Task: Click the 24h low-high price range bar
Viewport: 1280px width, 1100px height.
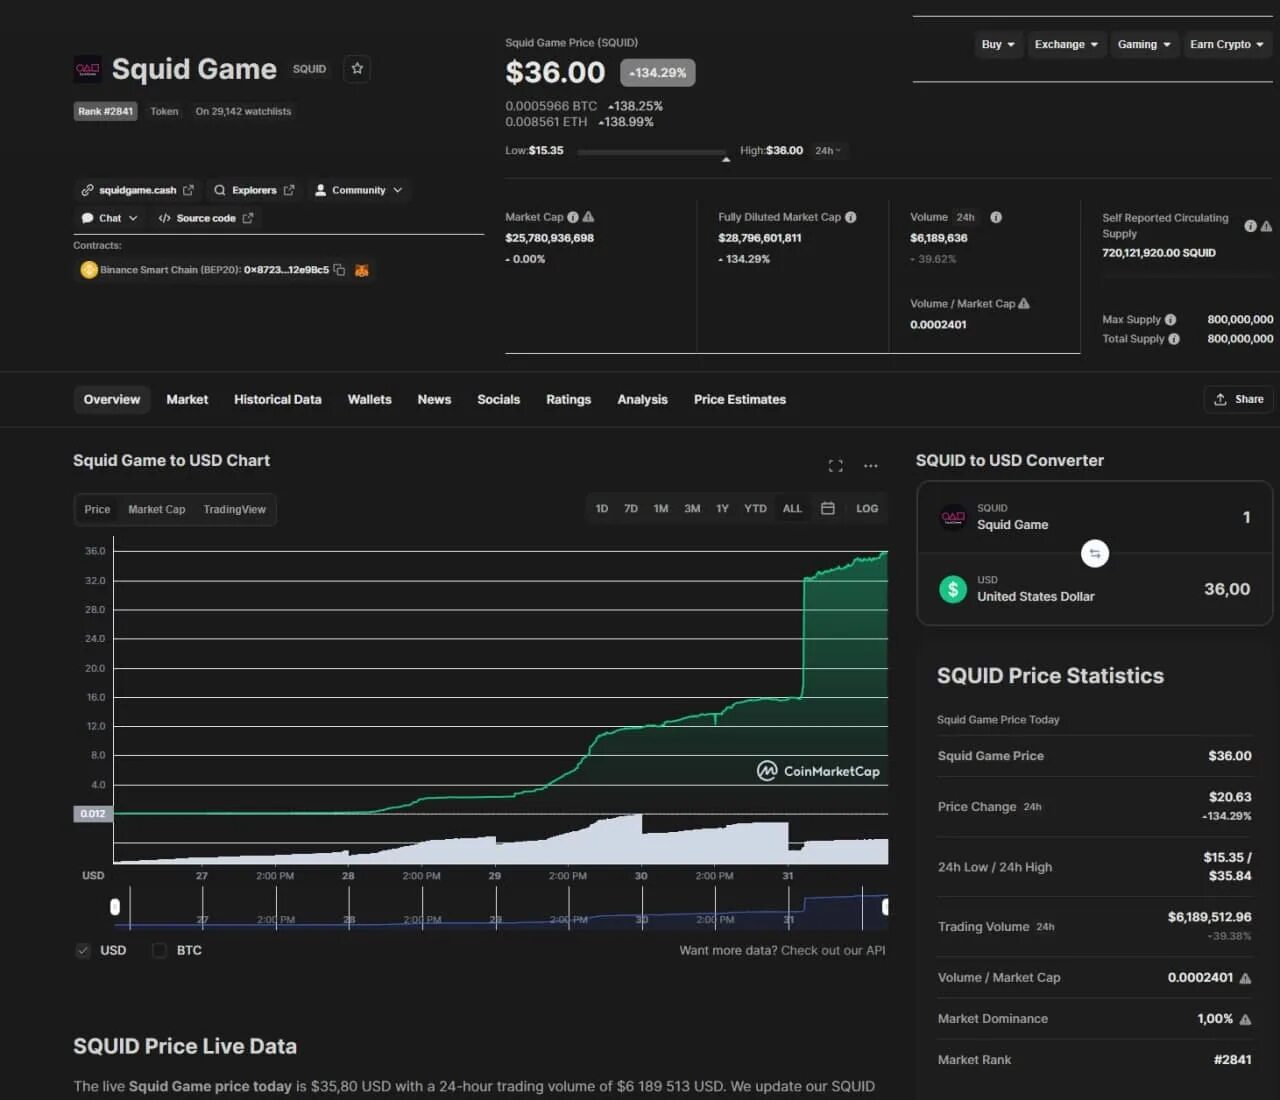Action: [652, 152]
